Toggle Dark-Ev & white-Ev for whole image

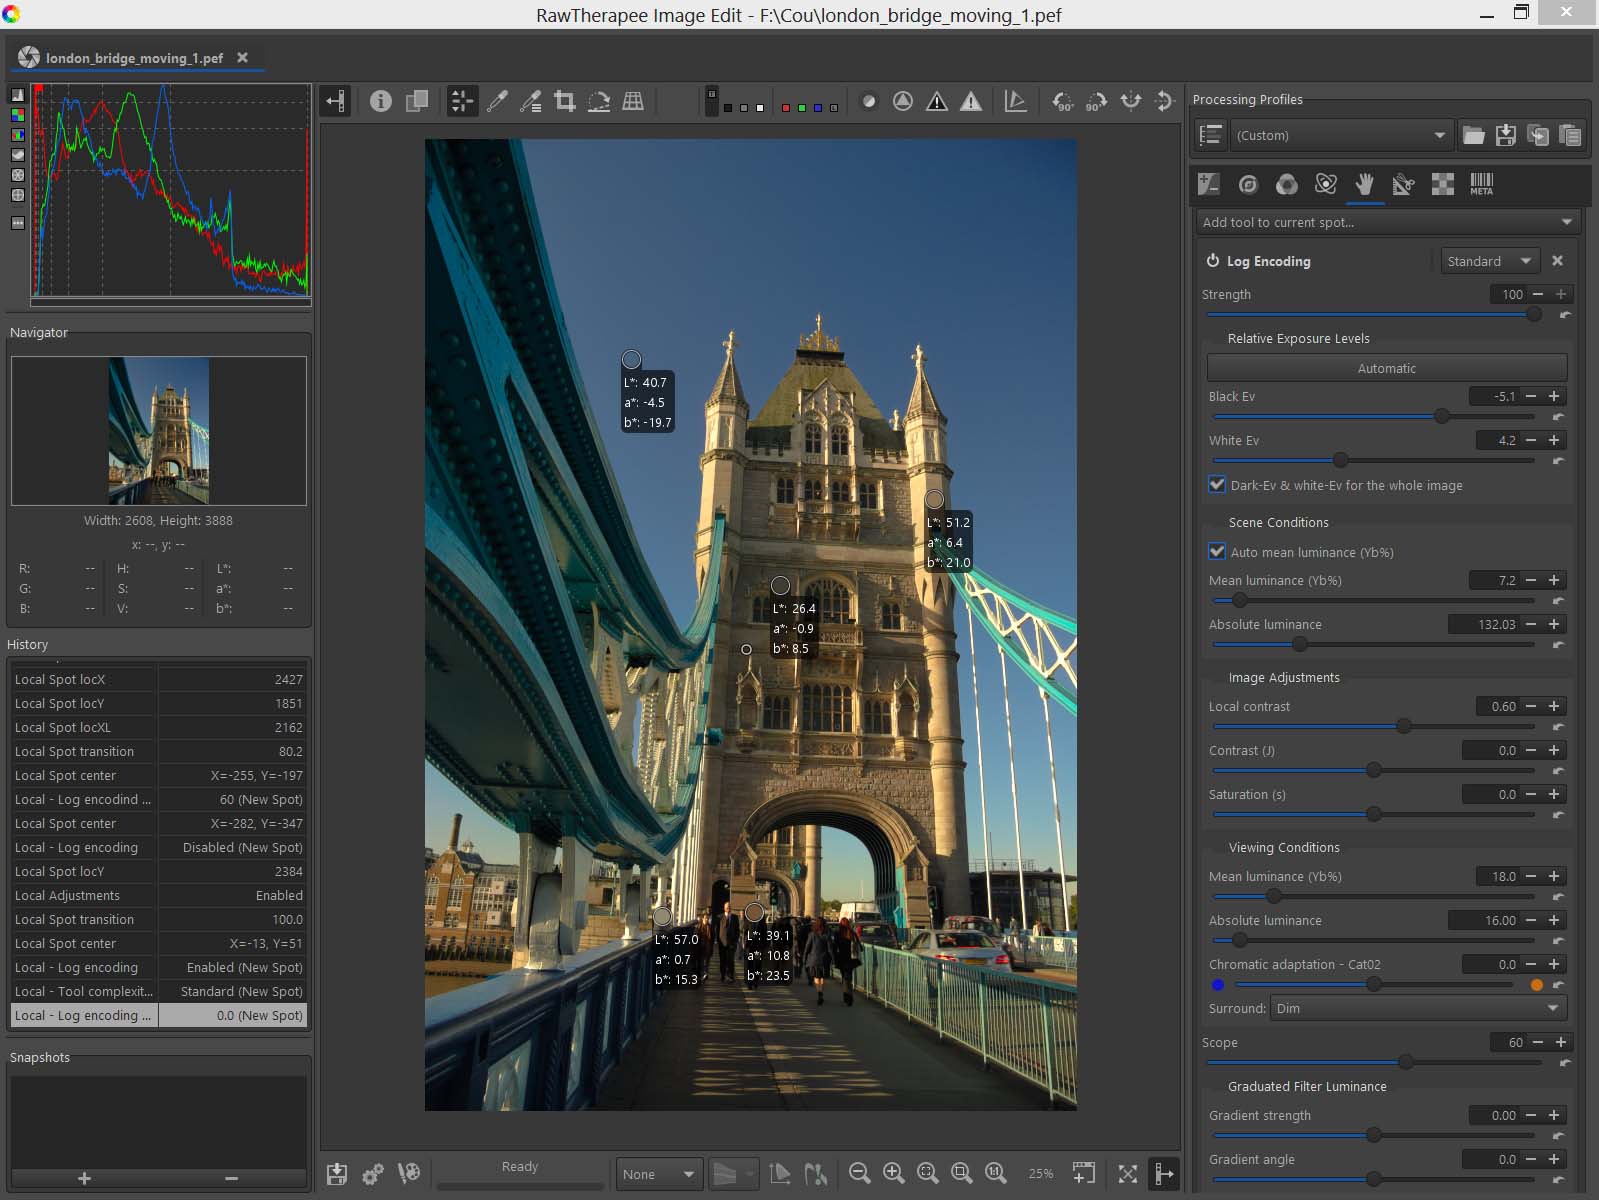[x=1217, y=485]
